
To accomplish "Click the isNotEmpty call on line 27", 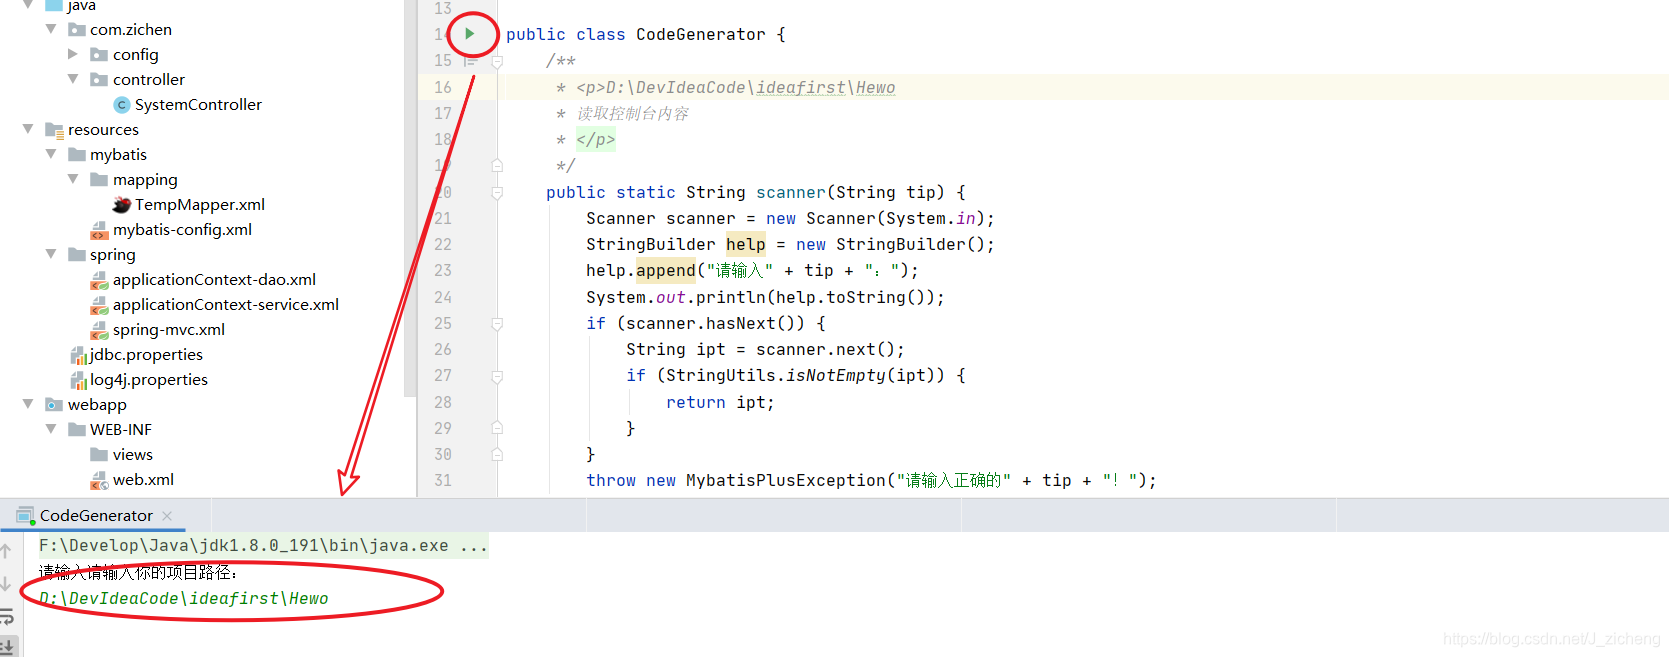I will click(x=836, y=376).
